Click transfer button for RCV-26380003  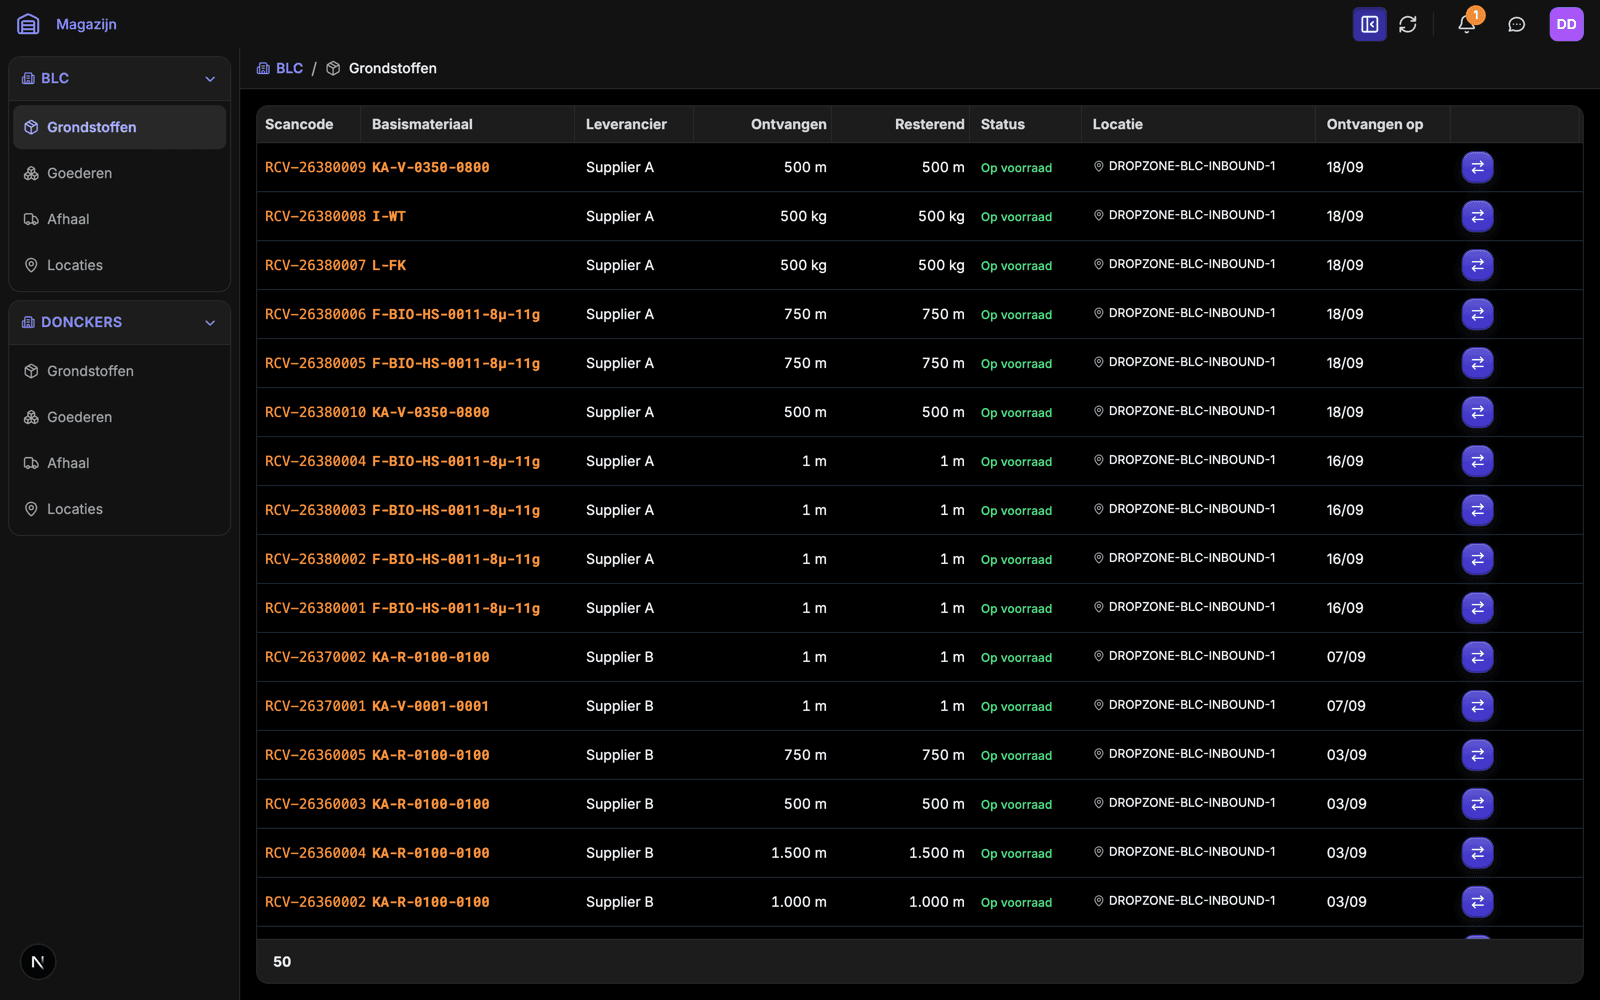point(1477,510)
